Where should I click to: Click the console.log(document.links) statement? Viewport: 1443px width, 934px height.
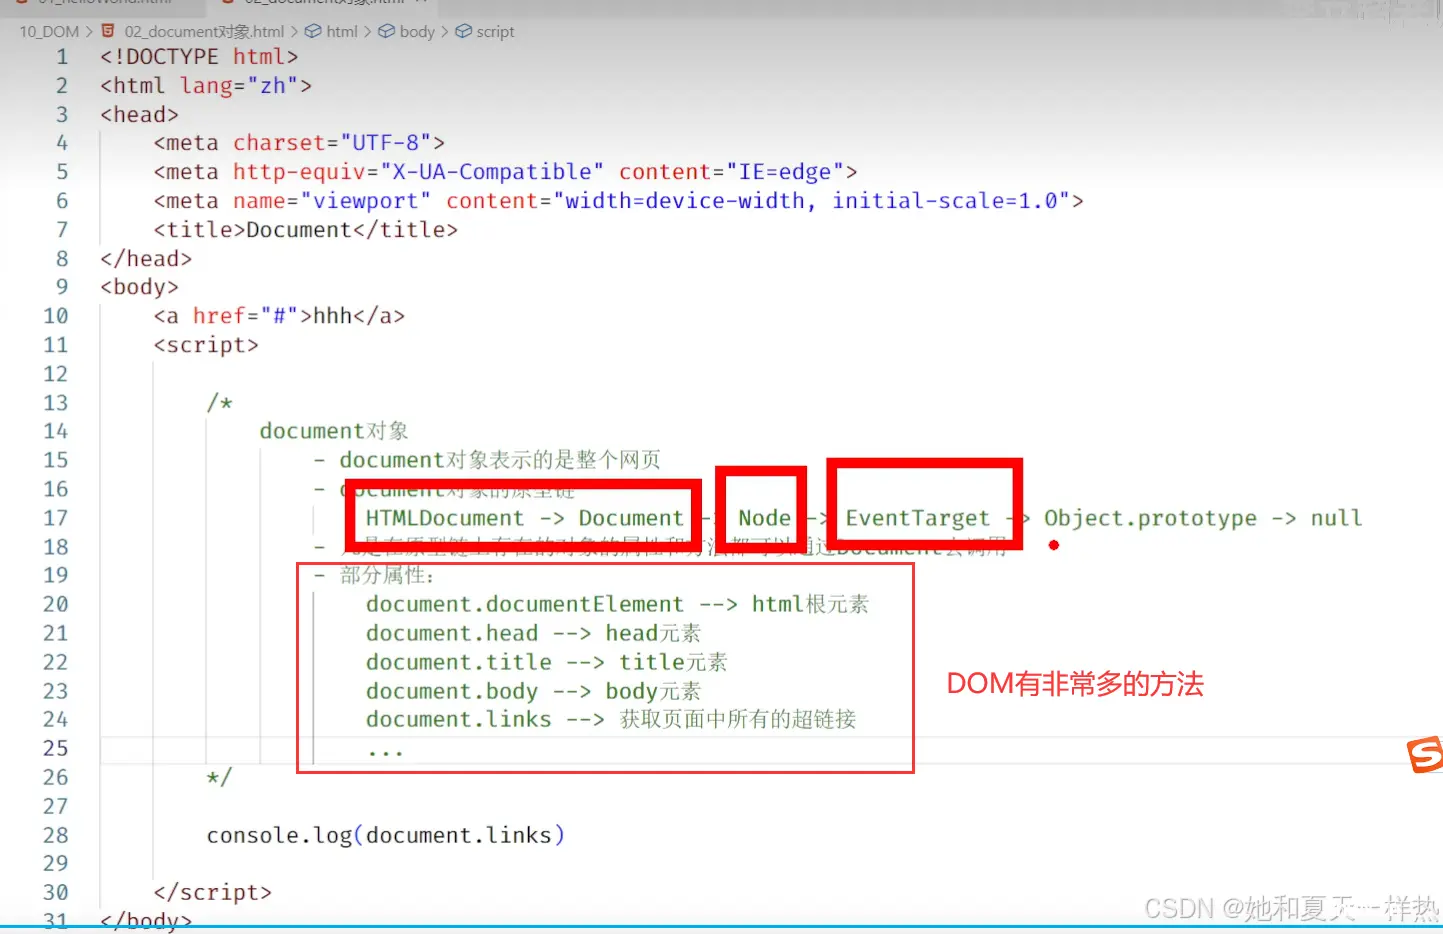(386, 835)
